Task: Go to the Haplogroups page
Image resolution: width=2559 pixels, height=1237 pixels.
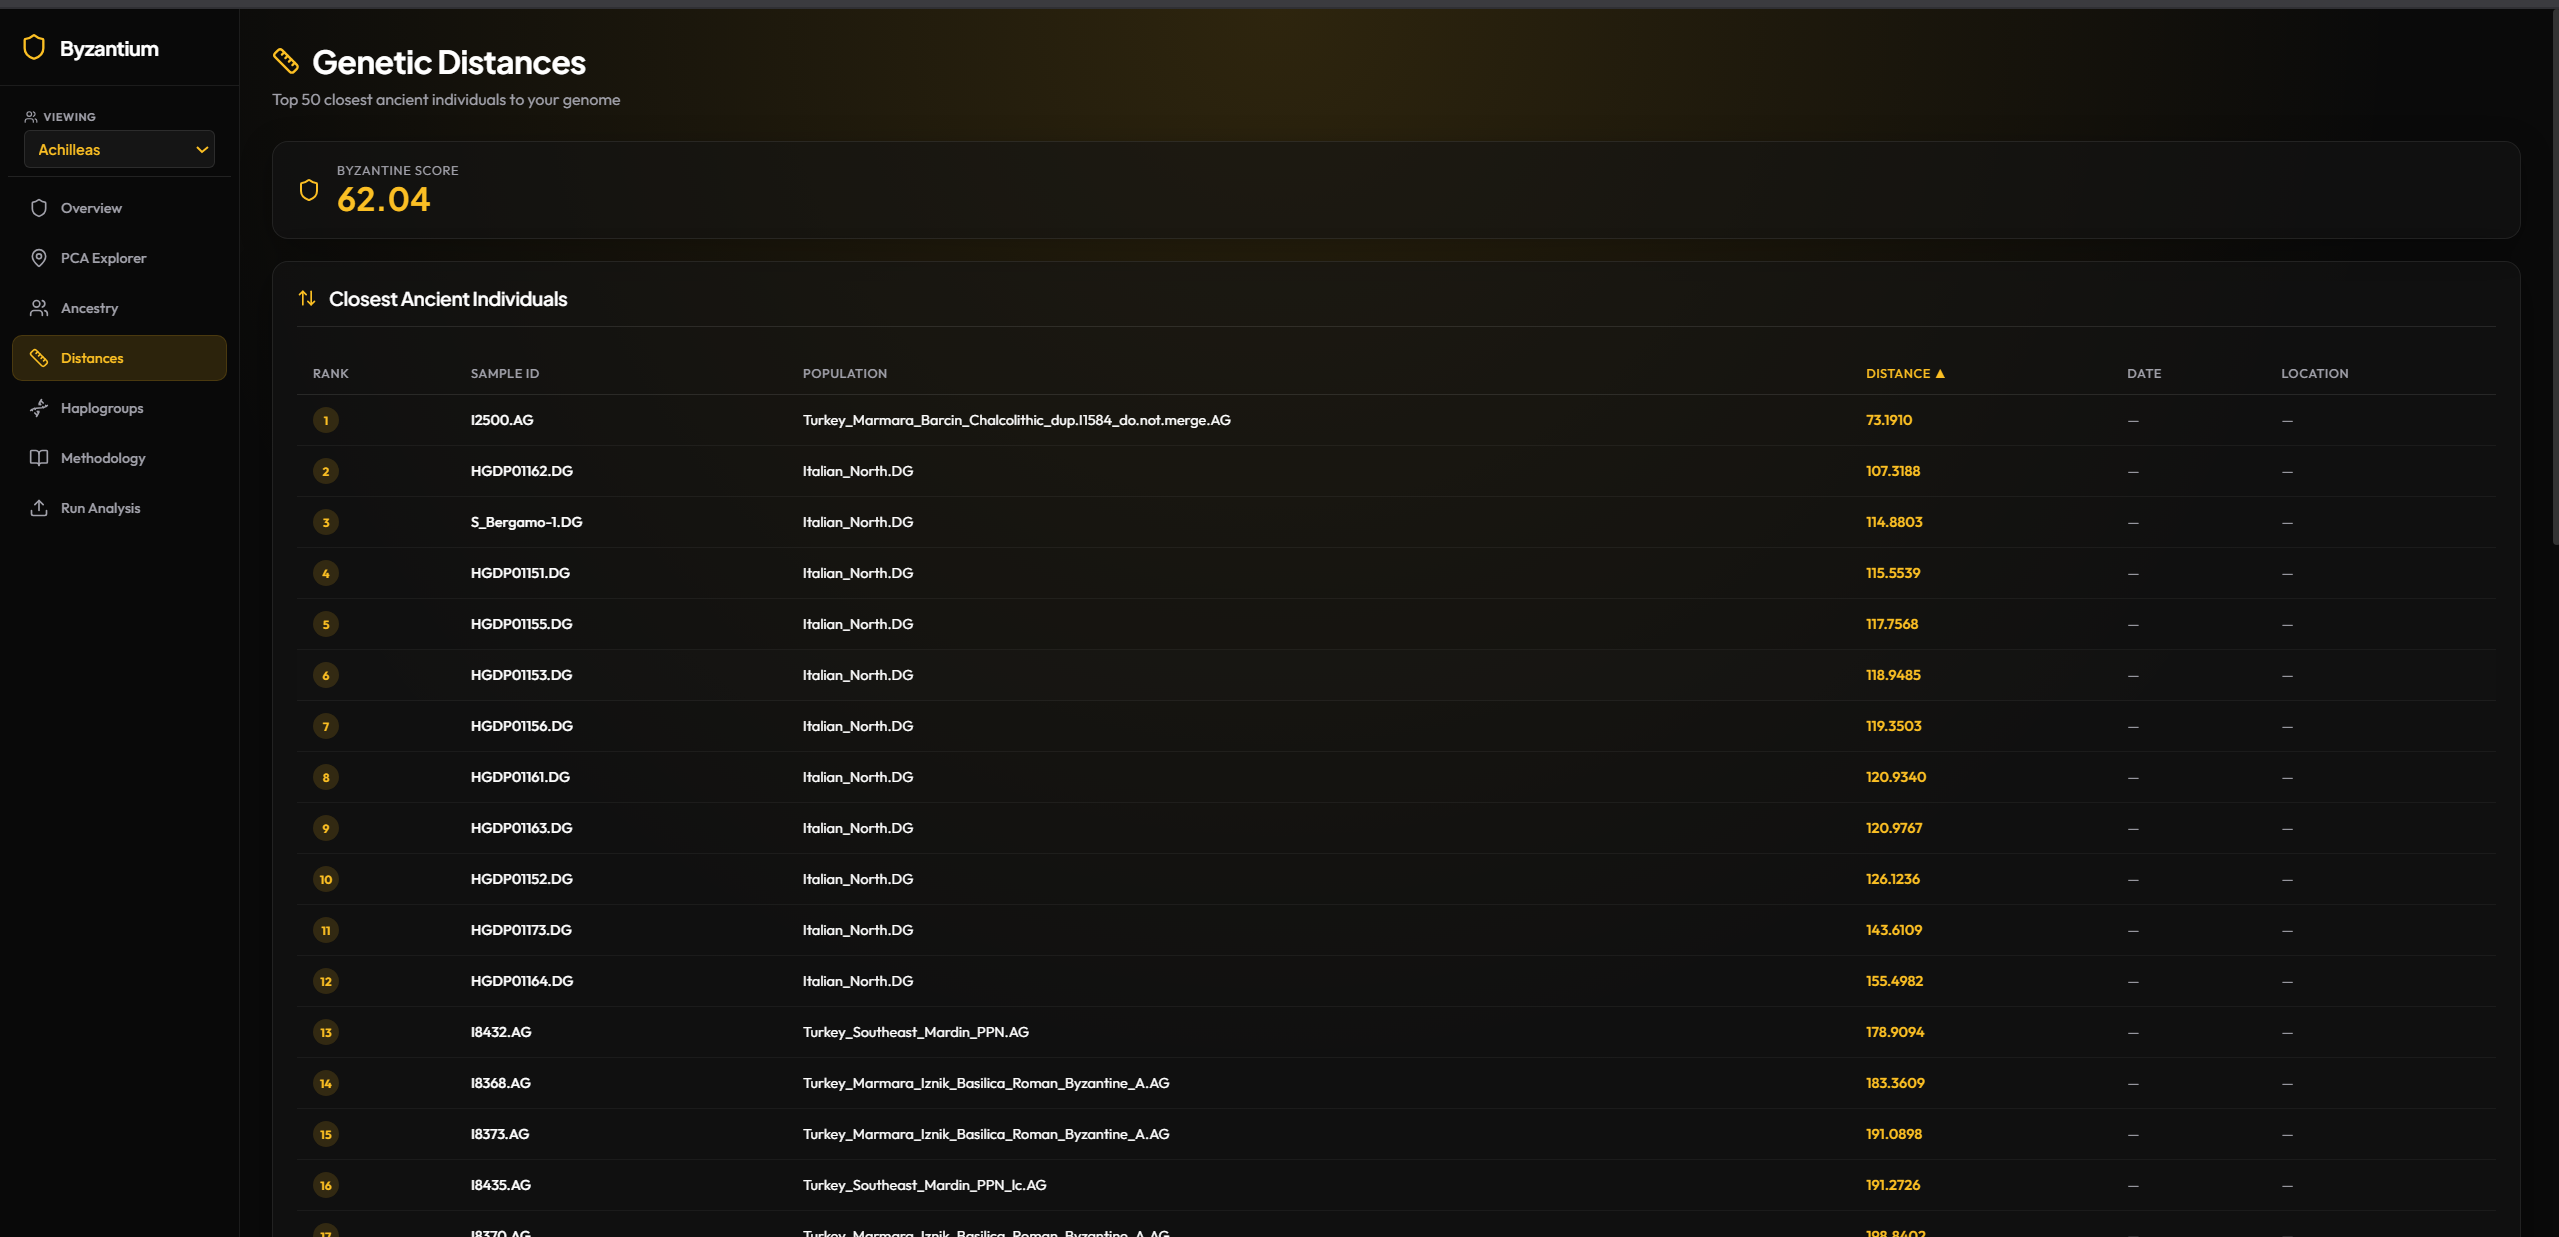Action: [x=102, y=408]
